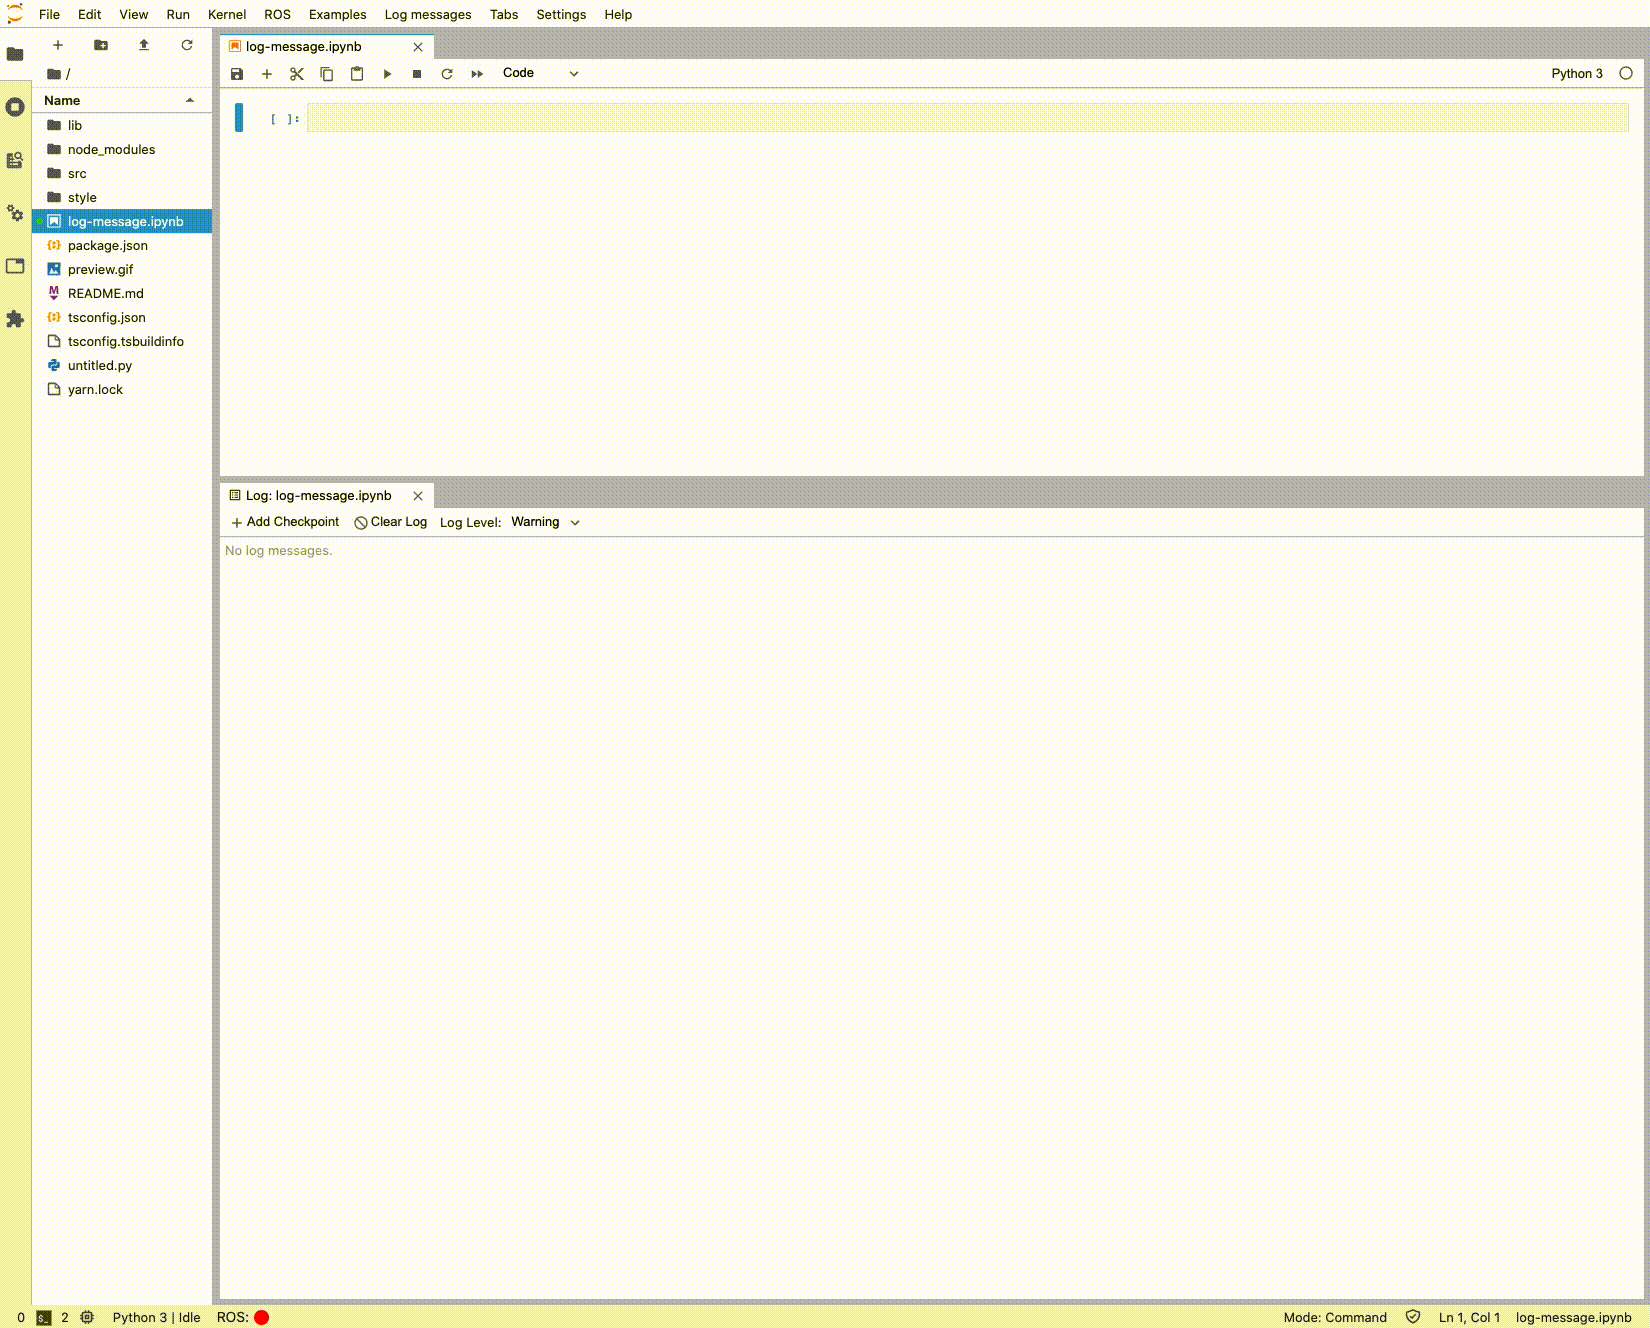Save the notebook with the disk icon
Screen dimensions: 1650x1328
point(237,74)
